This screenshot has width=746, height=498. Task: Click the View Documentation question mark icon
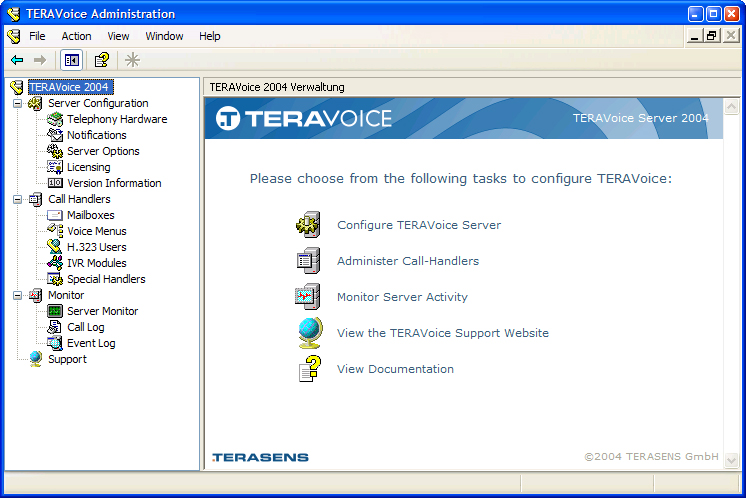[309, 369]
